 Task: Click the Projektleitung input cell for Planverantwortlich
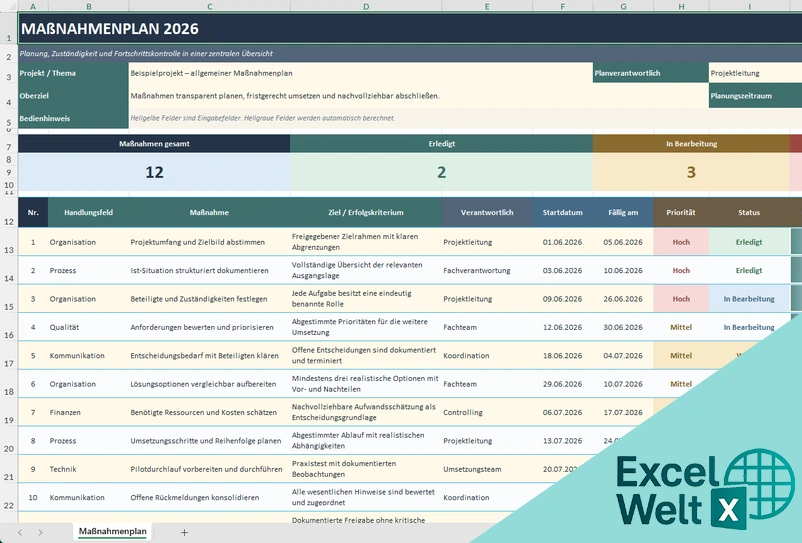[x=755, y=73]
